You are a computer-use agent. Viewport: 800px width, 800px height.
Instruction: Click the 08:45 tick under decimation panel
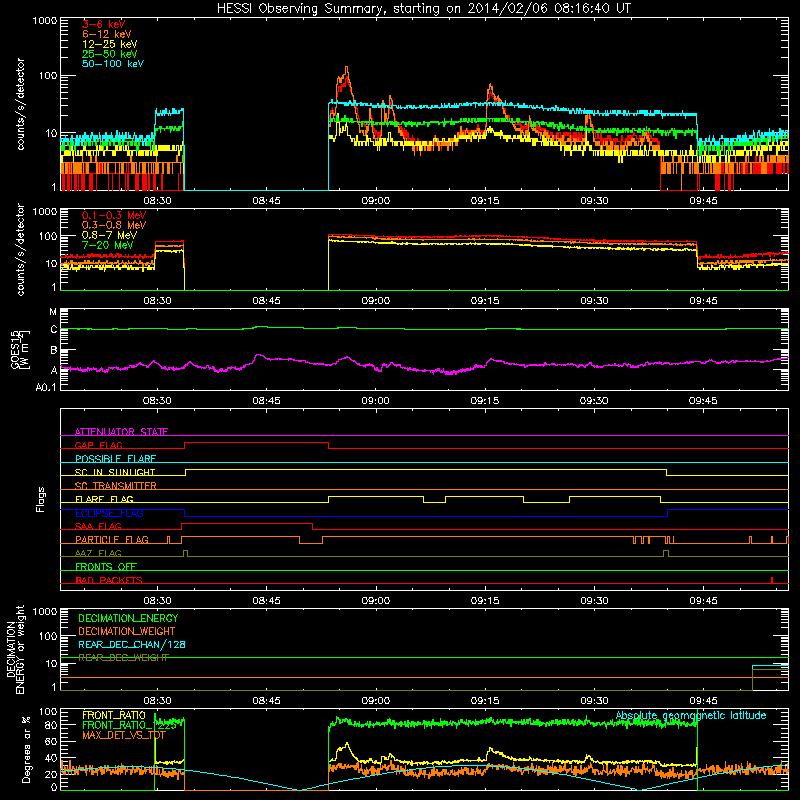point(266,701)
